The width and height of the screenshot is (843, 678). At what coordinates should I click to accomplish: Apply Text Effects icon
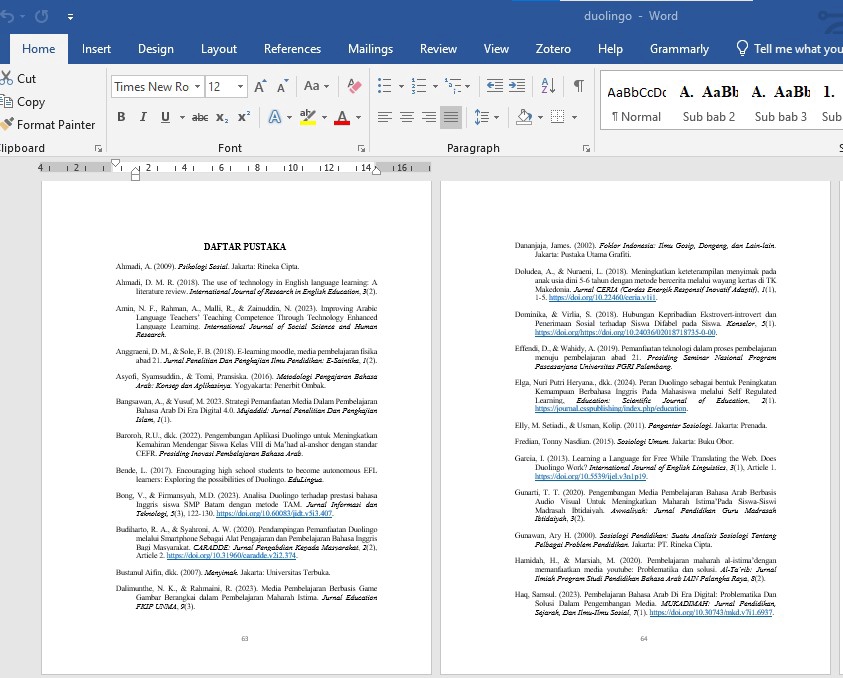click(275, 117)
